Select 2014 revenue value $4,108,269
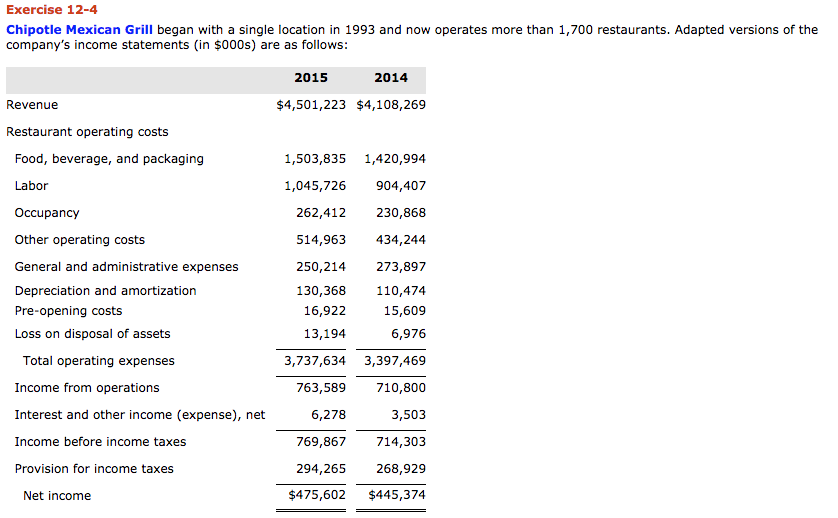Image resolution: width=838 pixels, height=518 pixels. (x=391, y=105)
